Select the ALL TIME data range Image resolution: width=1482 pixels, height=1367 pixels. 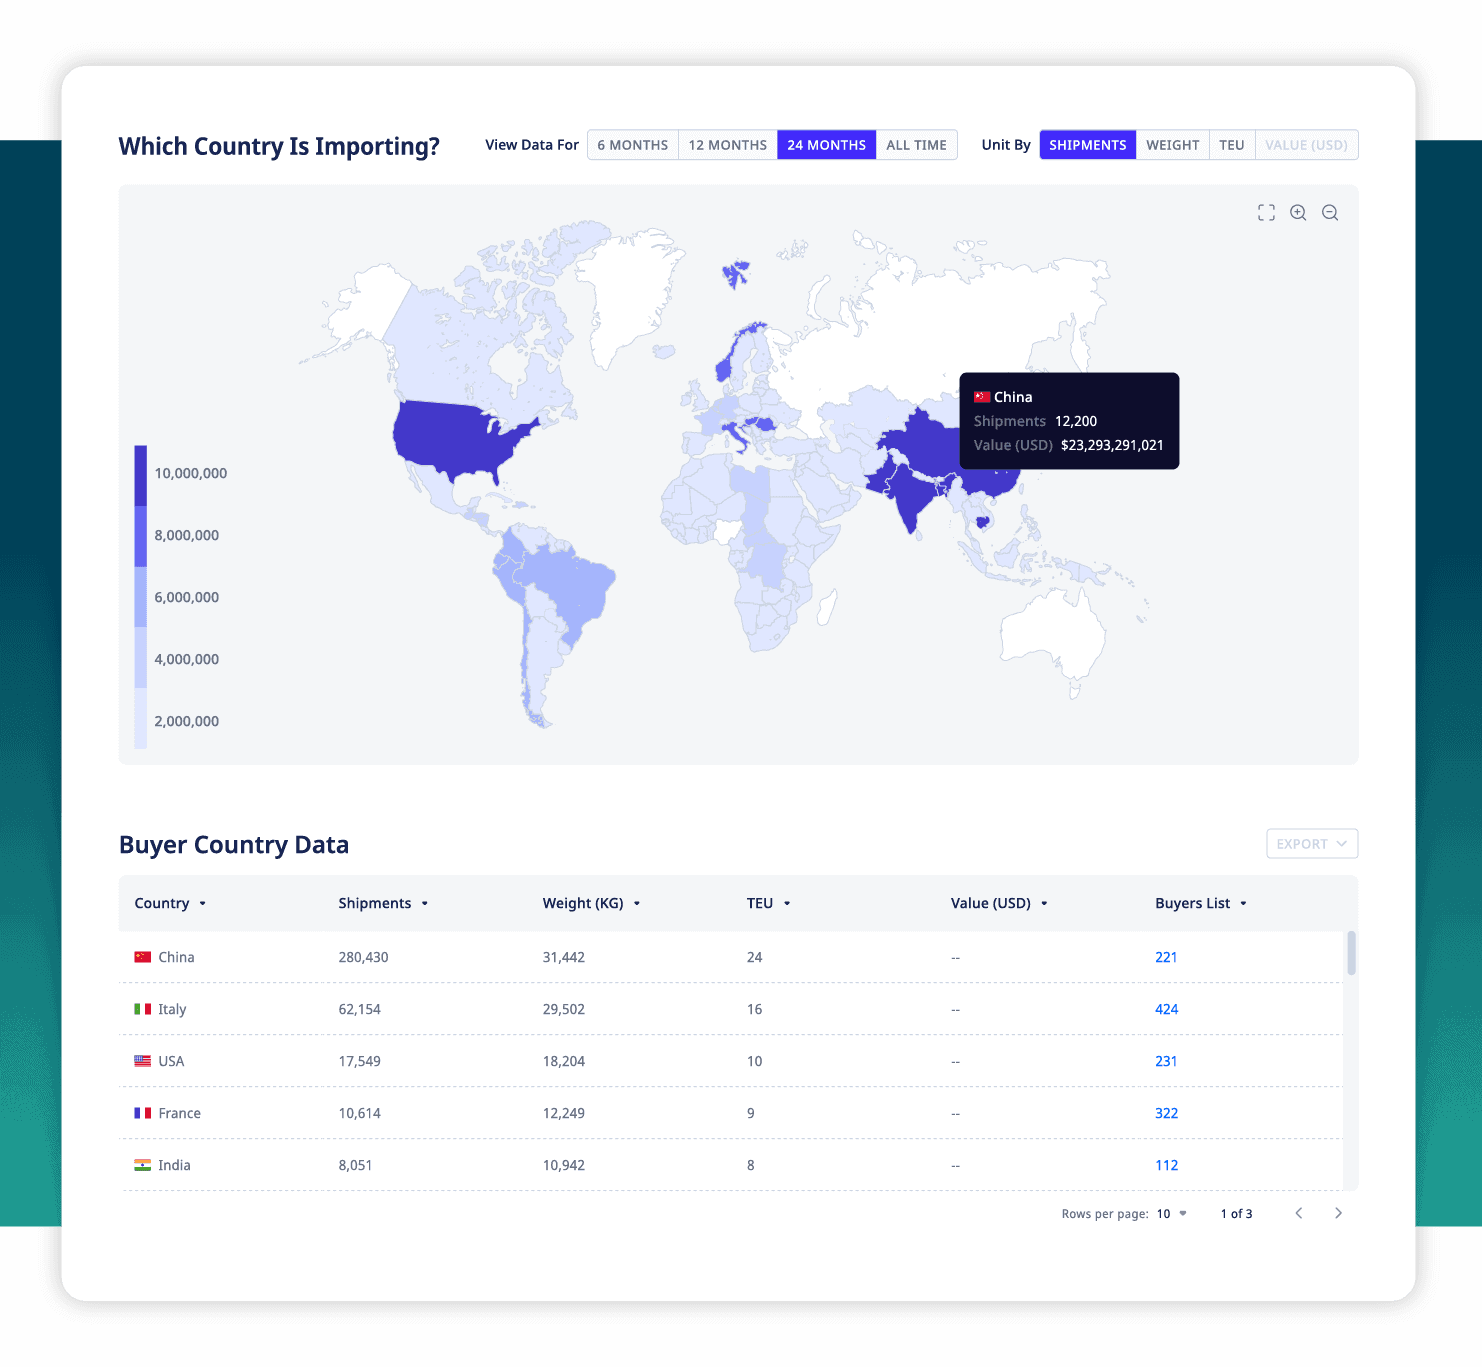[x=916, y=145]
